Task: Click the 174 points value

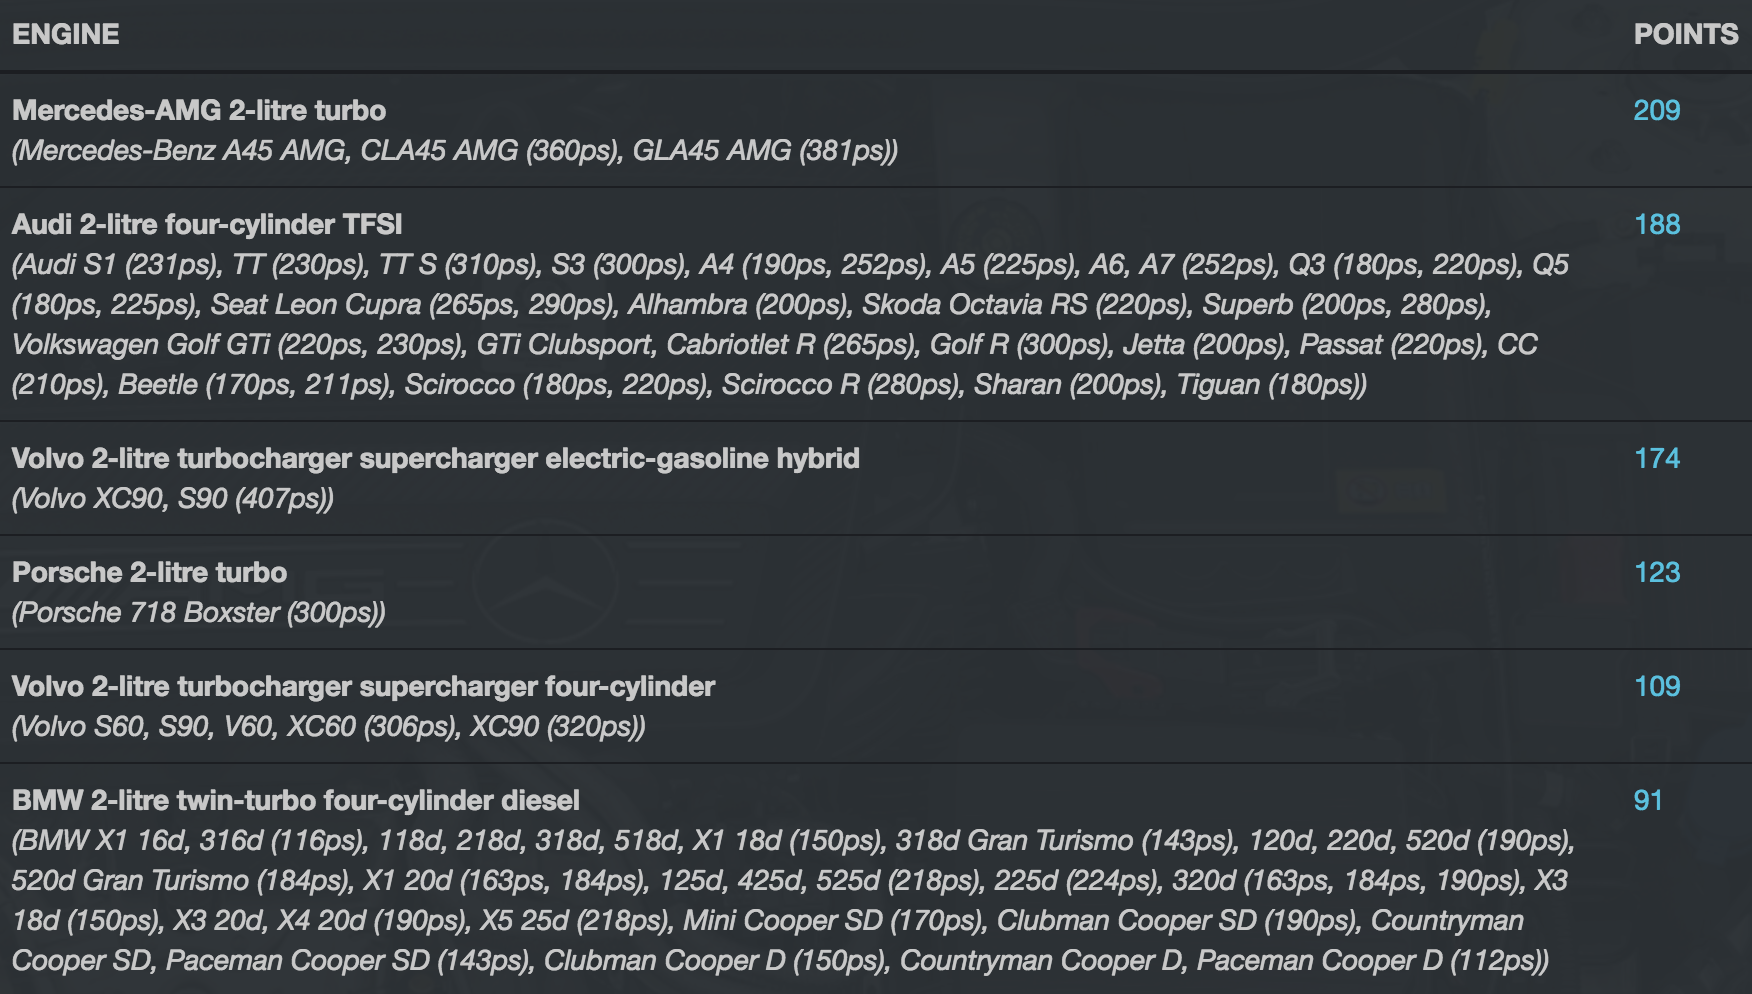Action: pos(1656,458)
